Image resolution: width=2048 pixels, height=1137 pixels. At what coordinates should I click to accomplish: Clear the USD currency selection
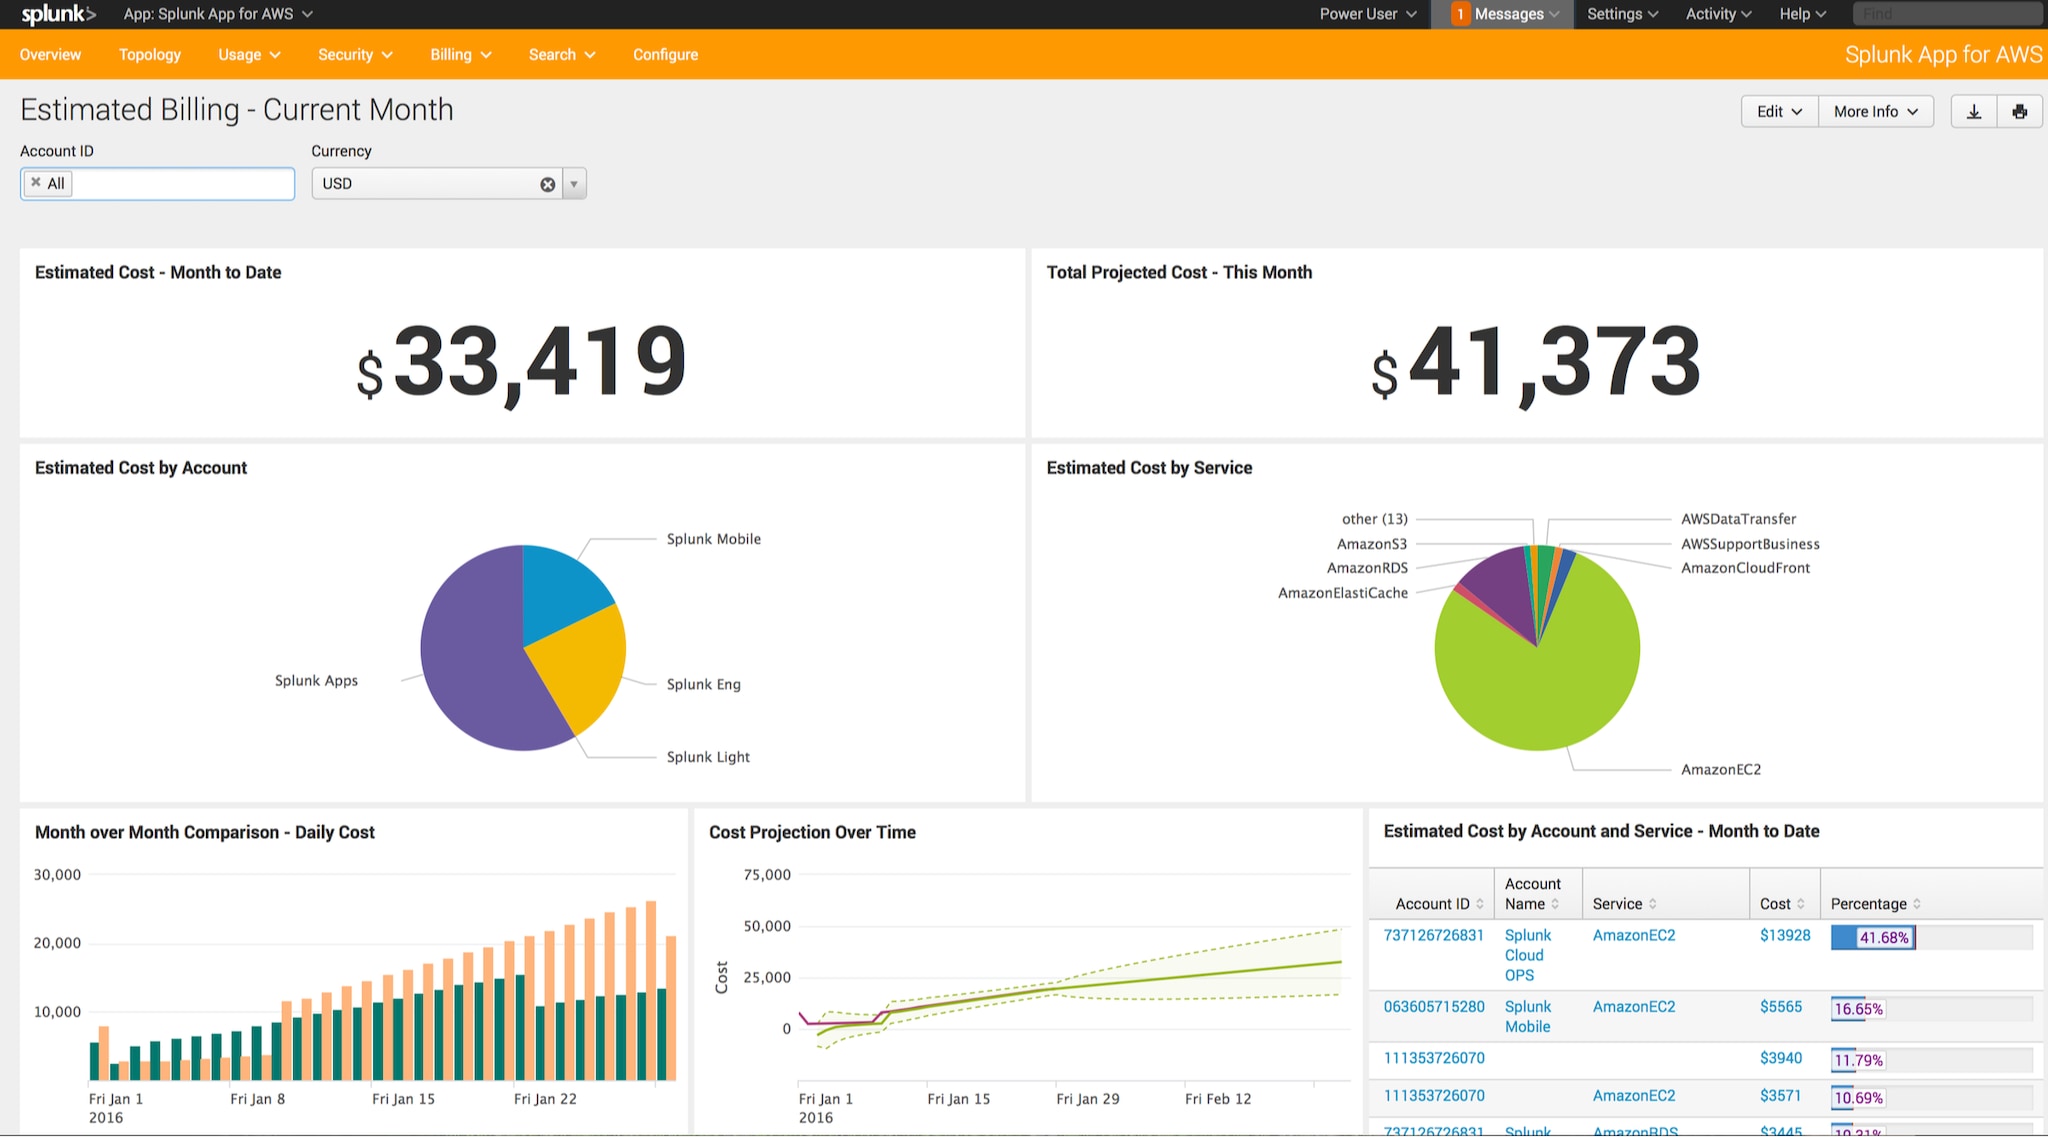tap(548, 184)
